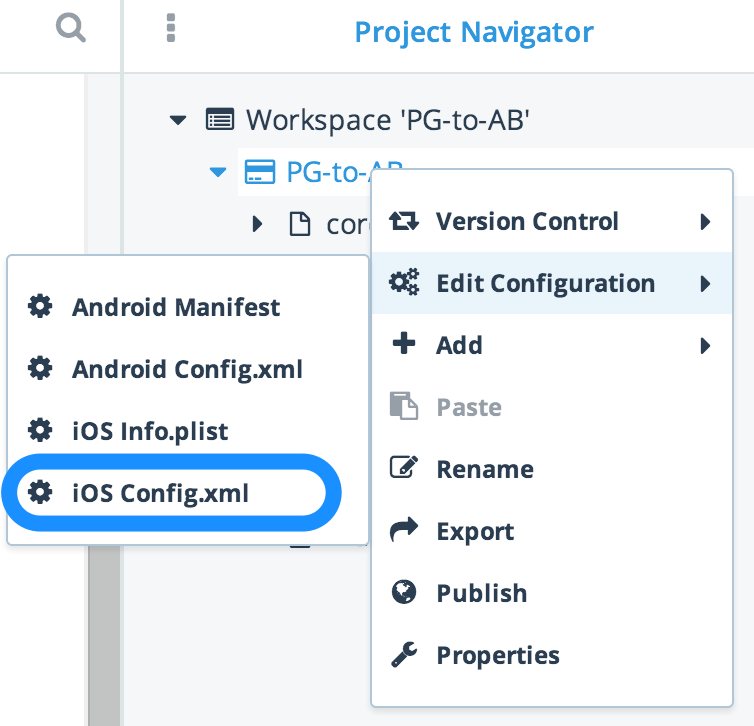This screenshot has width=754, height=726.
Task: Choose Rename from the context menu
Action: point(484,469)
